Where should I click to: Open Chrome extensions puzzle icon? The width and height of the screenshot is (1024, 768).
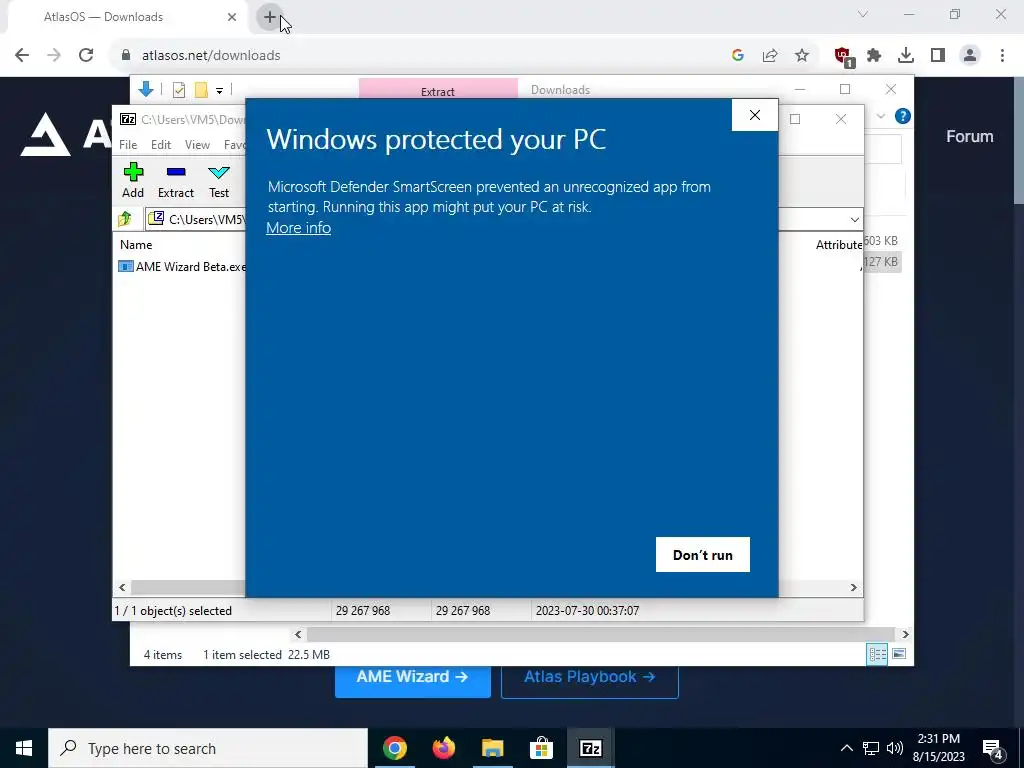coord(874,56)
